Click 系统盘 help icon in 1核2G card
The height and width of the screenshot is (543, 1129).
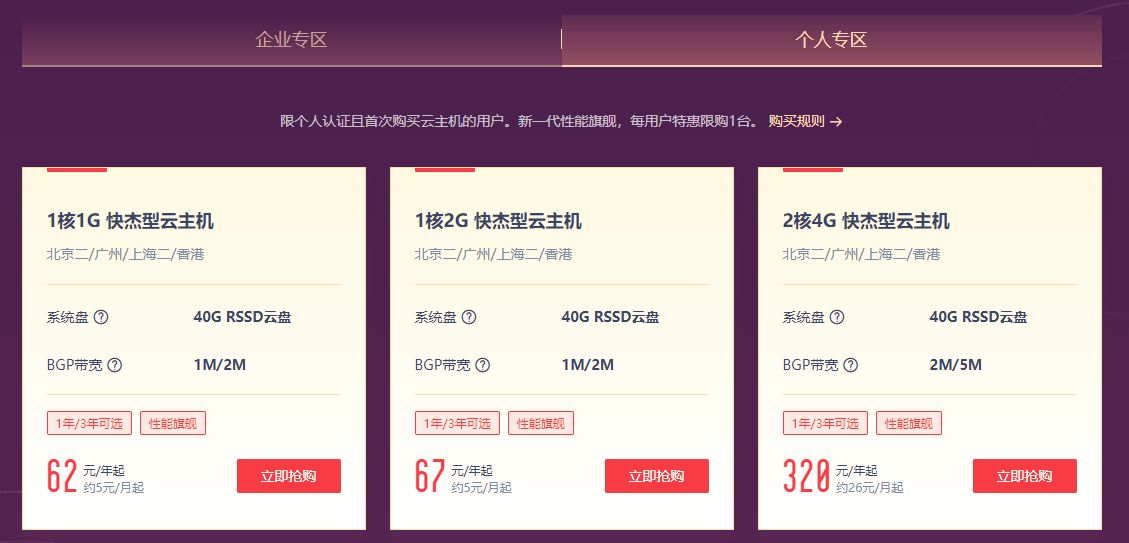pos(469,317)
